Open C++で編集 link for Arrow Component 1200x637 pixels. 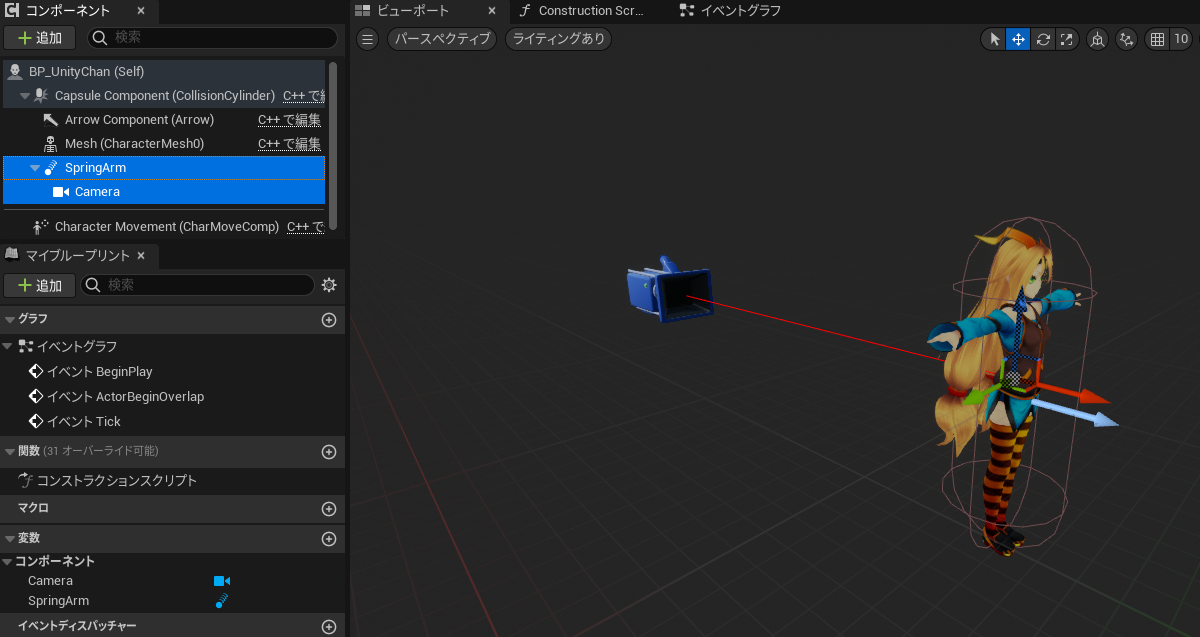[x=289, y=120]
